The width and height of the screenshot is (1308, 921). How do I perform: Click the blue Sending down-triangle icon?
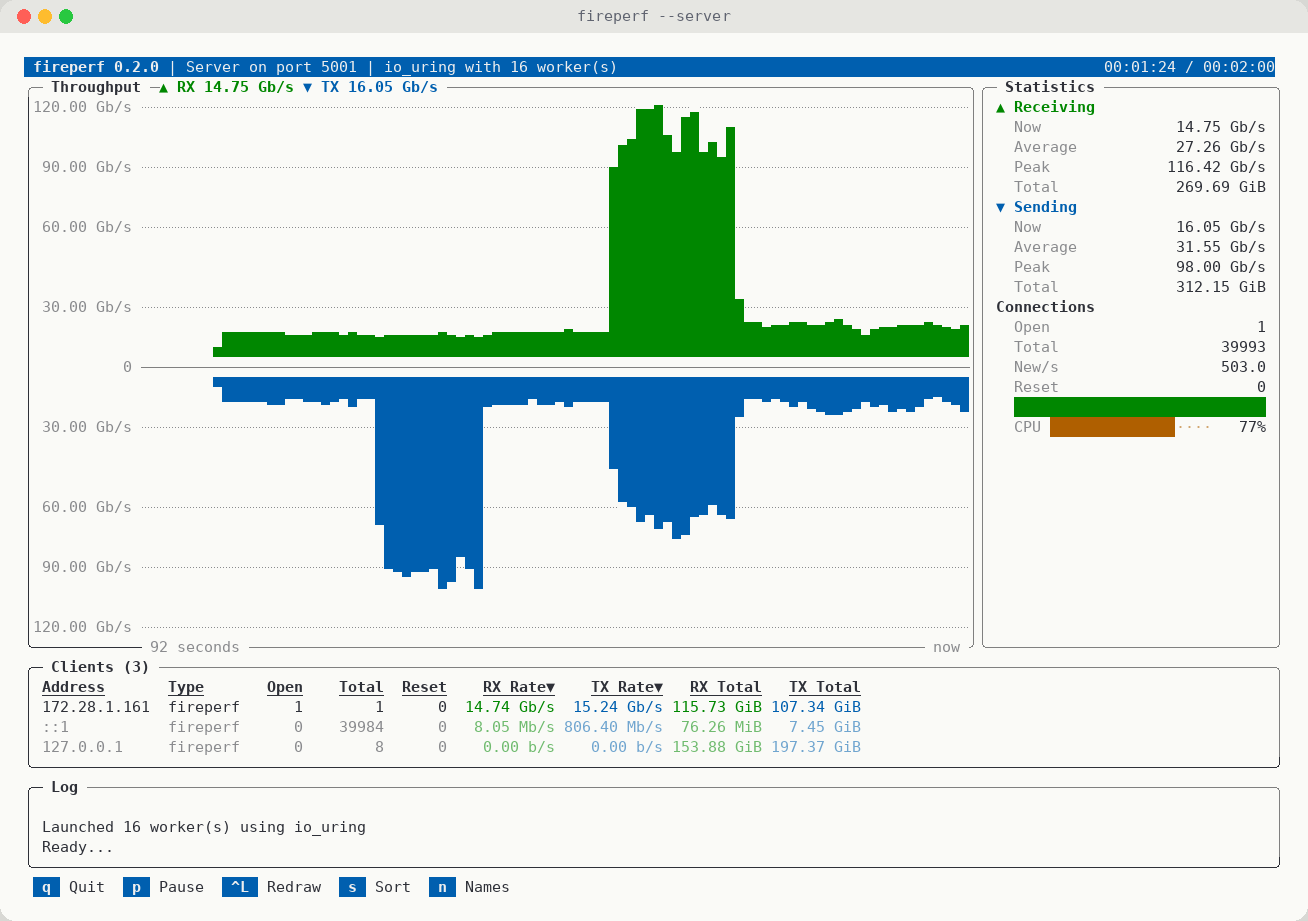1001,207
